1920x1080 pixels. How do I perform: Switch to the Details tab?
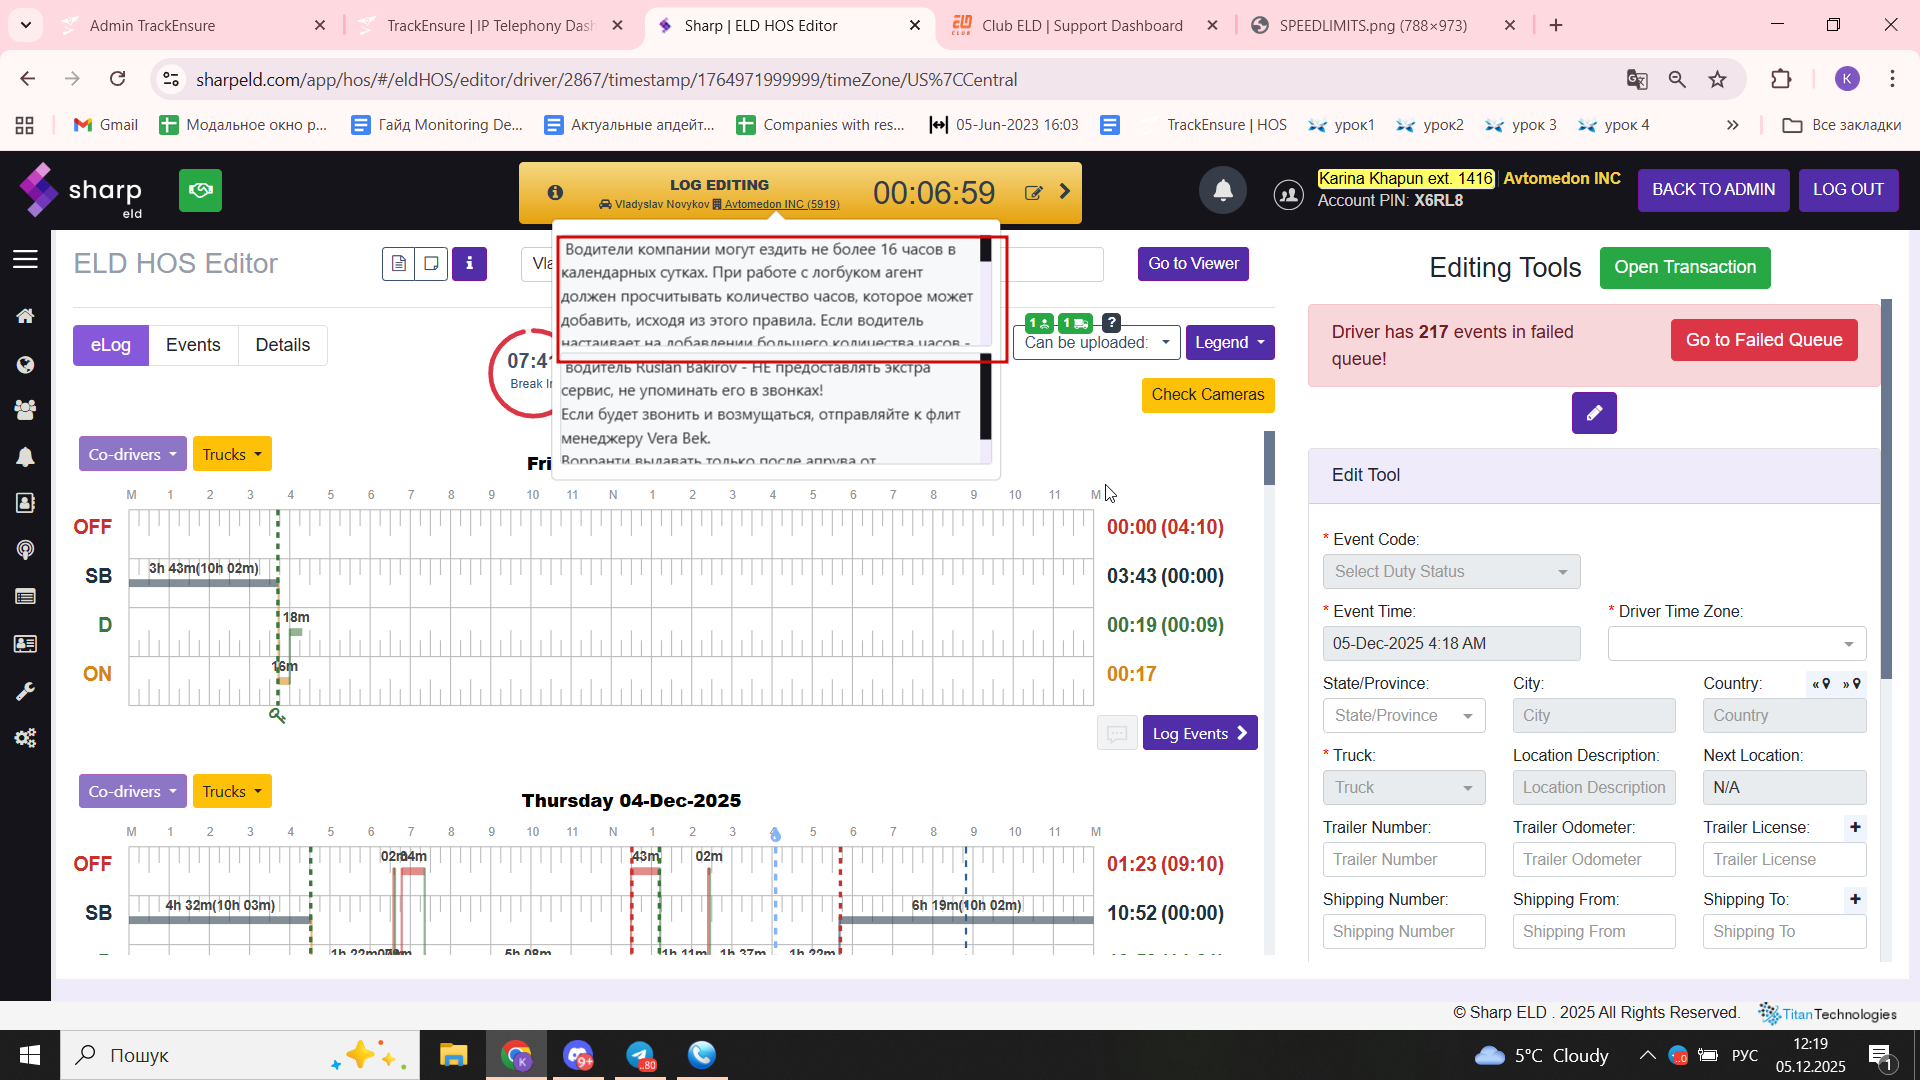click(282, 345)
